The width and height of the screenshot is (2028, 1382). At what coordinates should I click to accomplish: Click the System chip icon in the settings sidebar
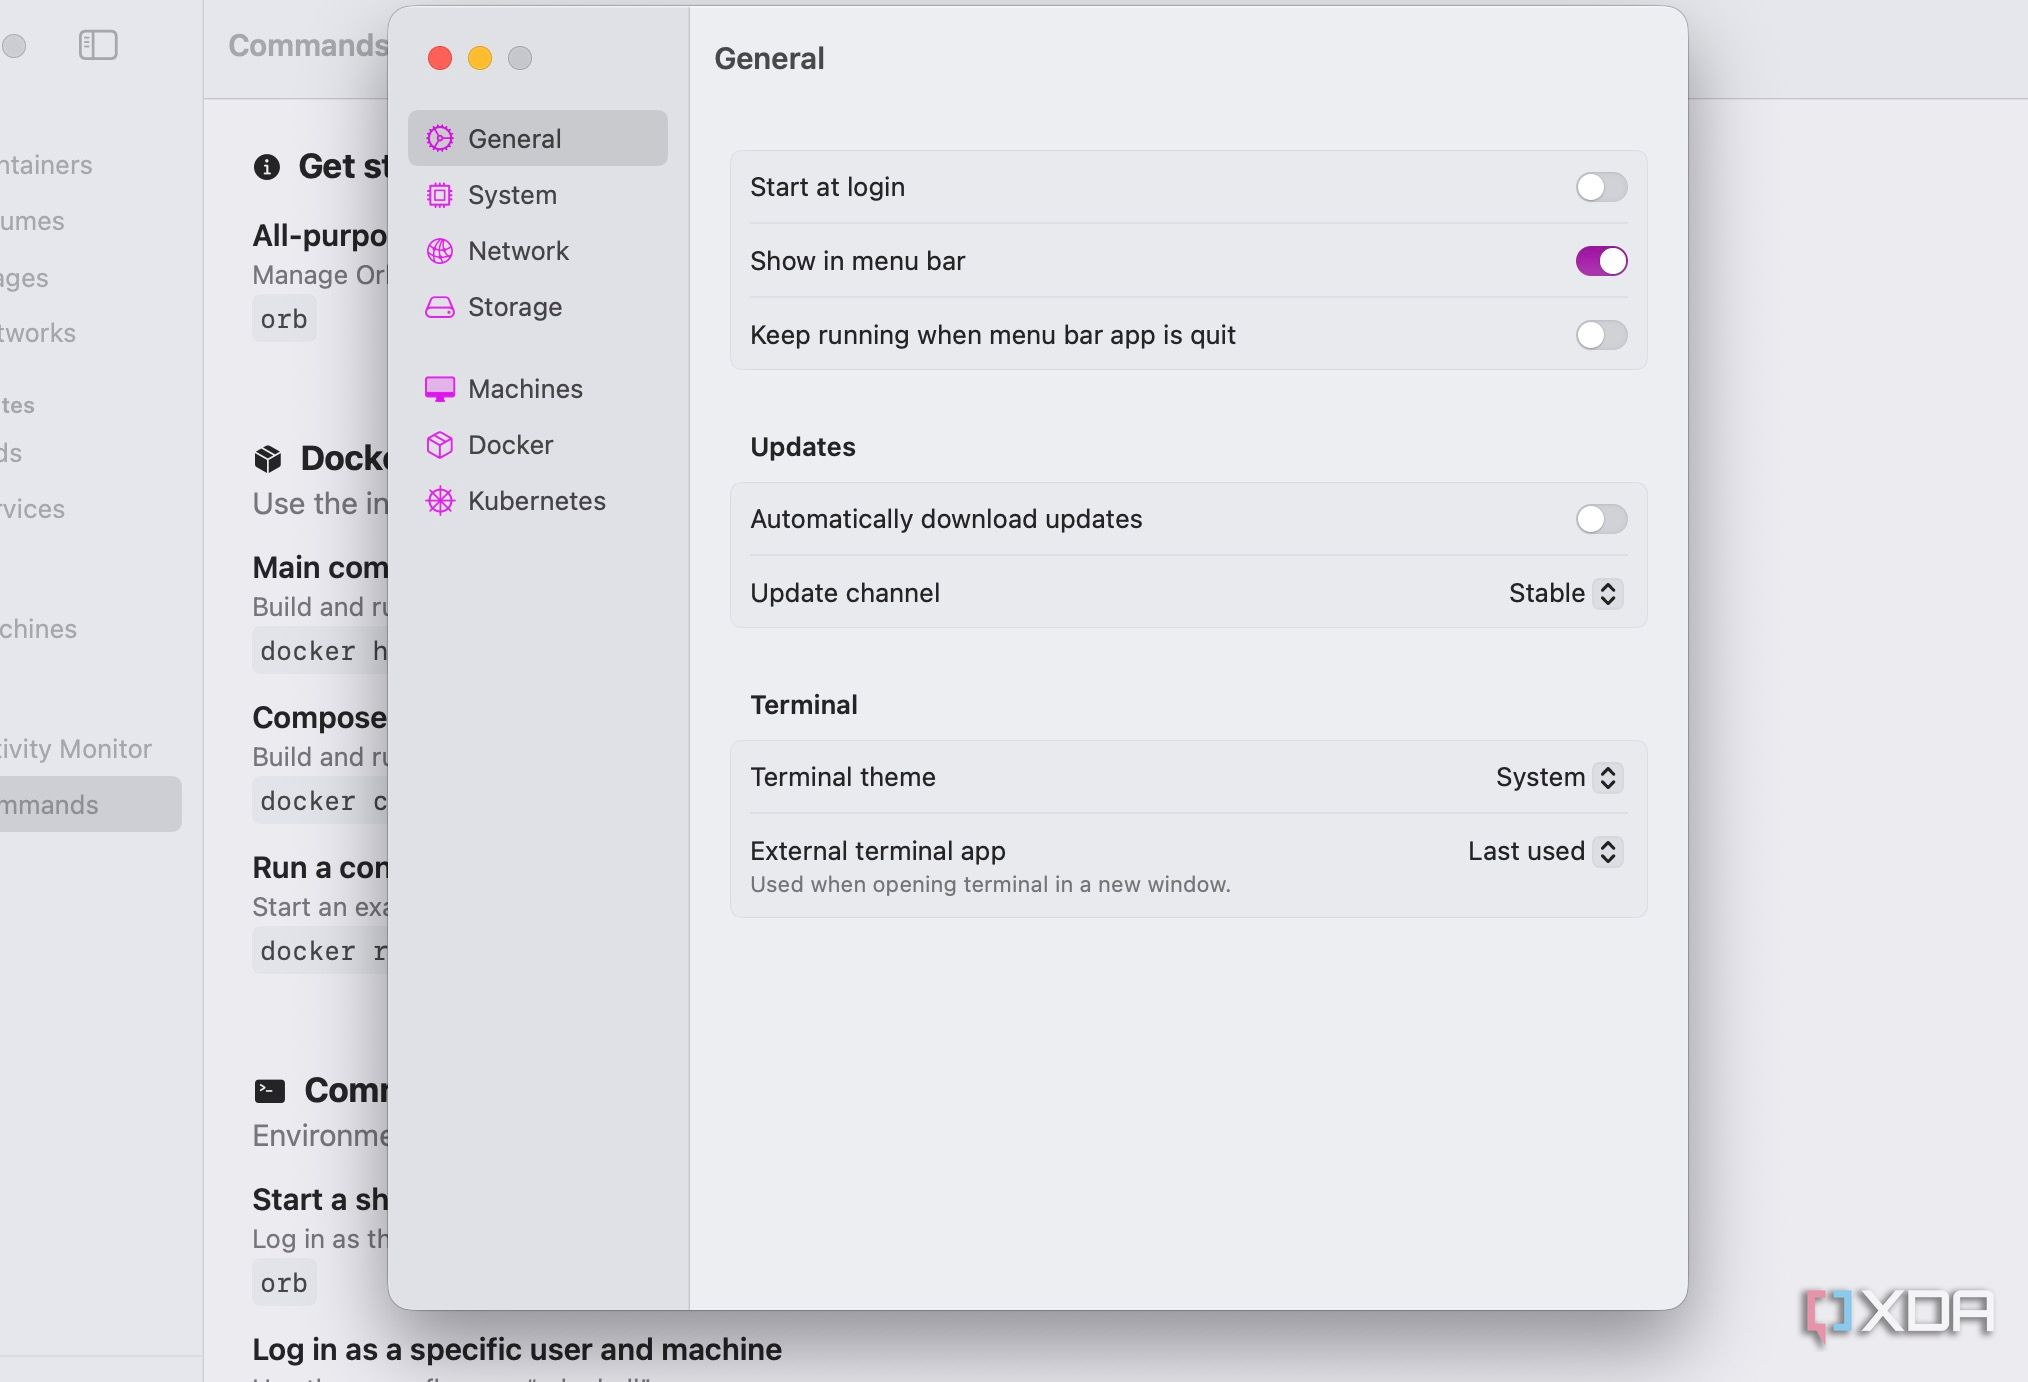click(440, 195)
